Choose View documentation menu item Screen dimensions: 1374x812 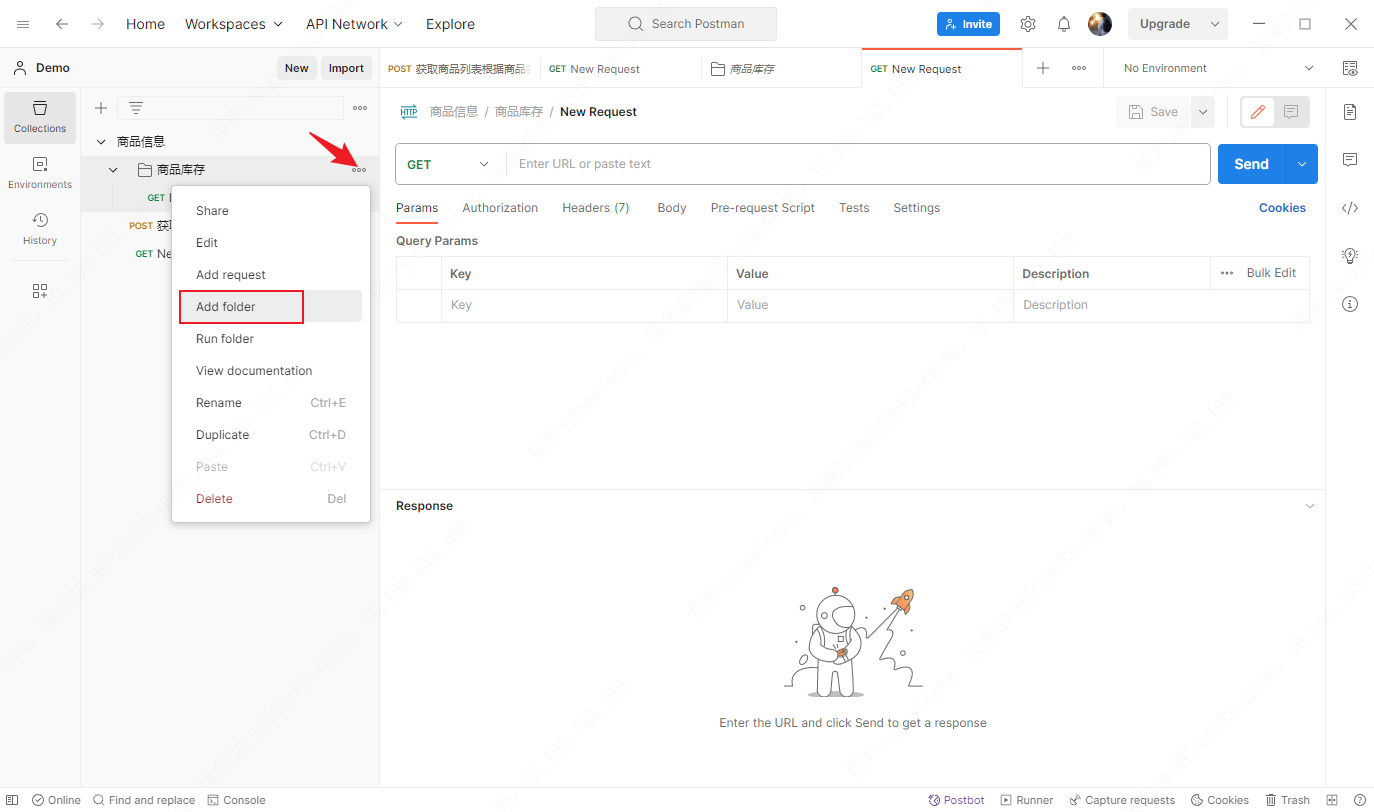[x=271, y=371]
